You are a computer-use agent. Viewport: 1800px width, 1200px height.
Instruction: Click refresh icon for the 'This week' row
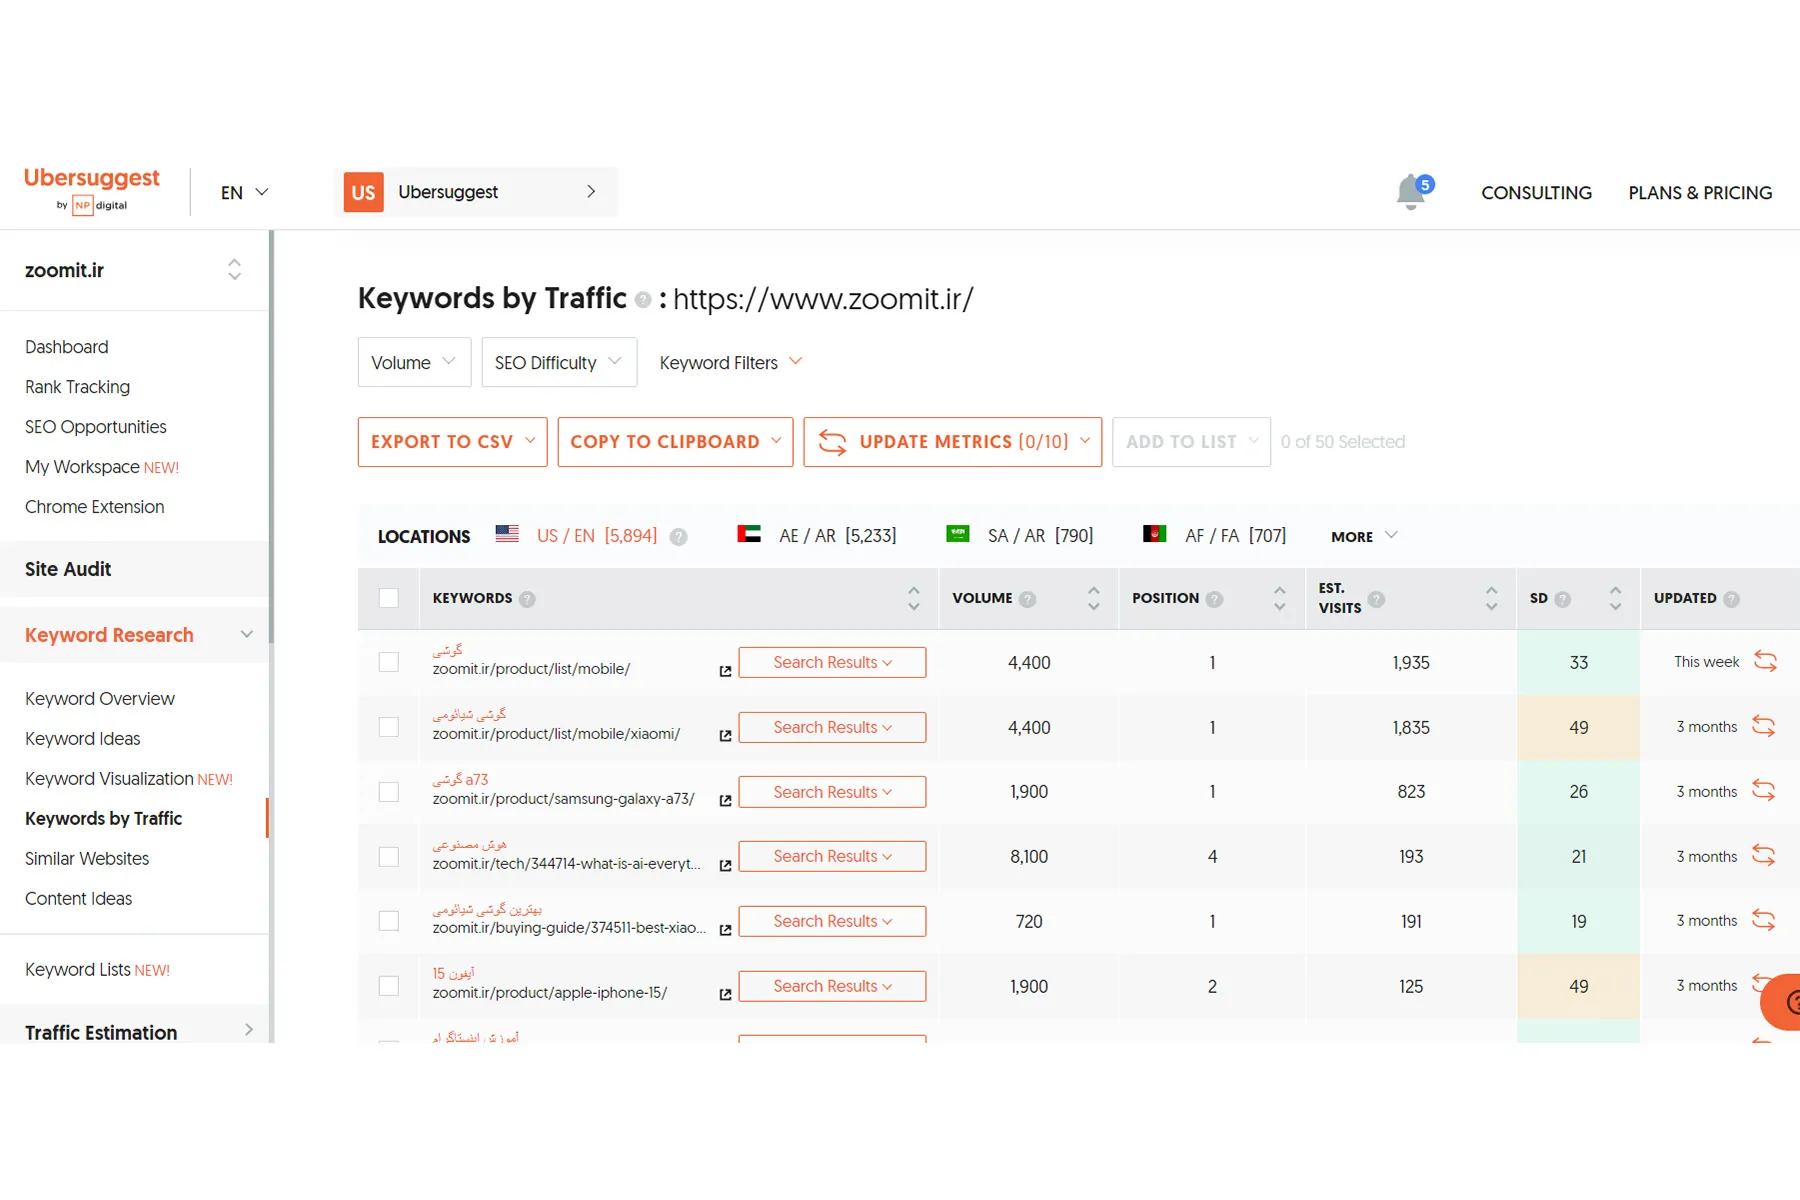point(1765,662)
